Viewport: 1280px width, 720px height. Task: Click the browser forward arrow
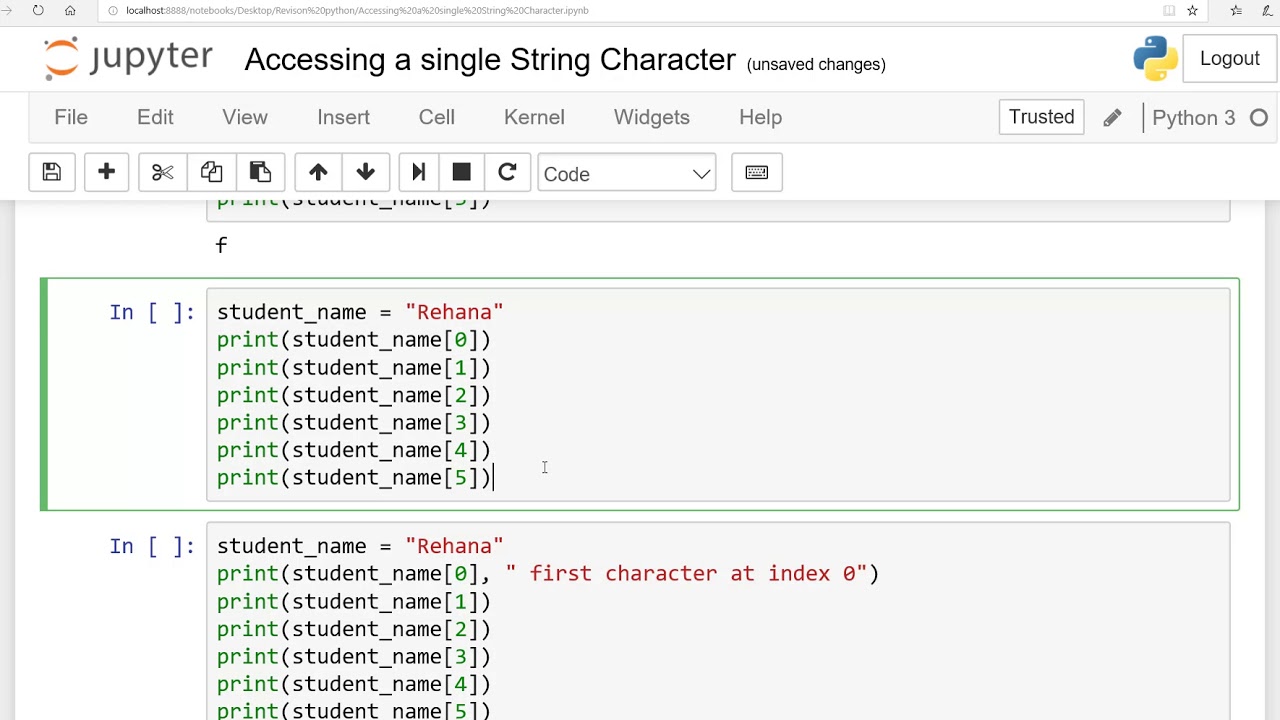coord(8,10)
